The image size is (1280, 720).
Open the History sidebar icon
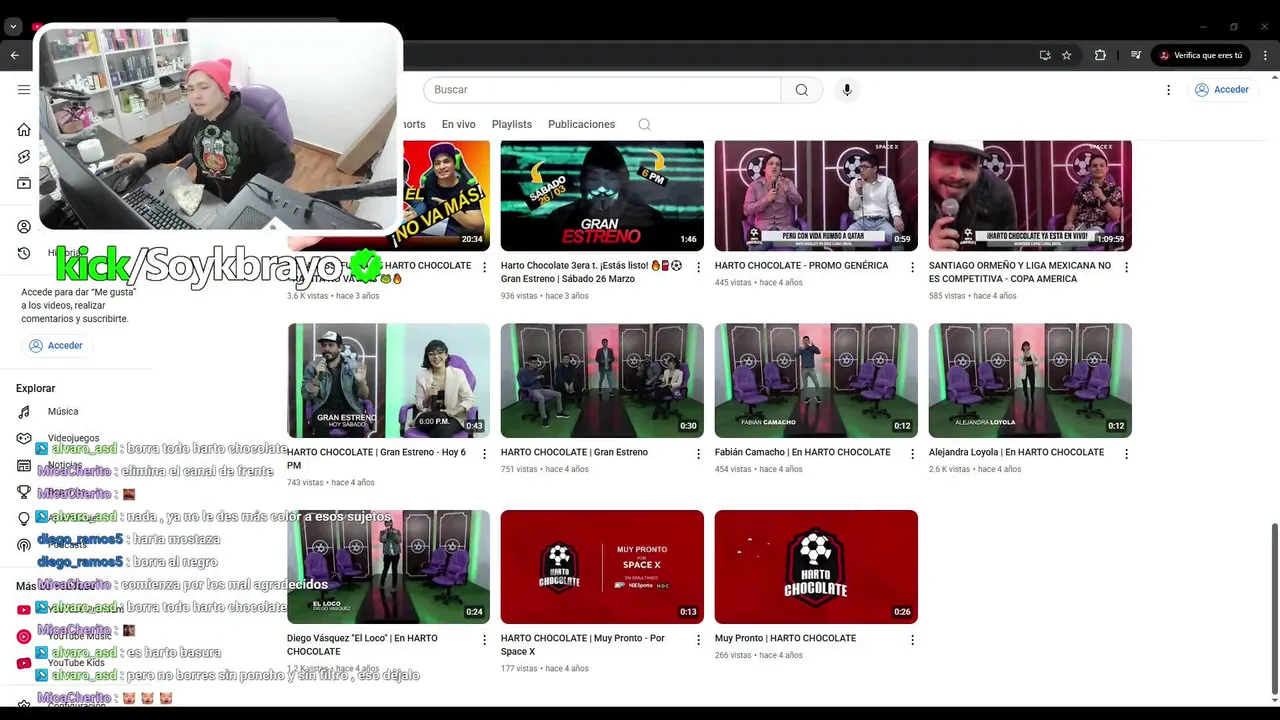[x=24, y=253]
